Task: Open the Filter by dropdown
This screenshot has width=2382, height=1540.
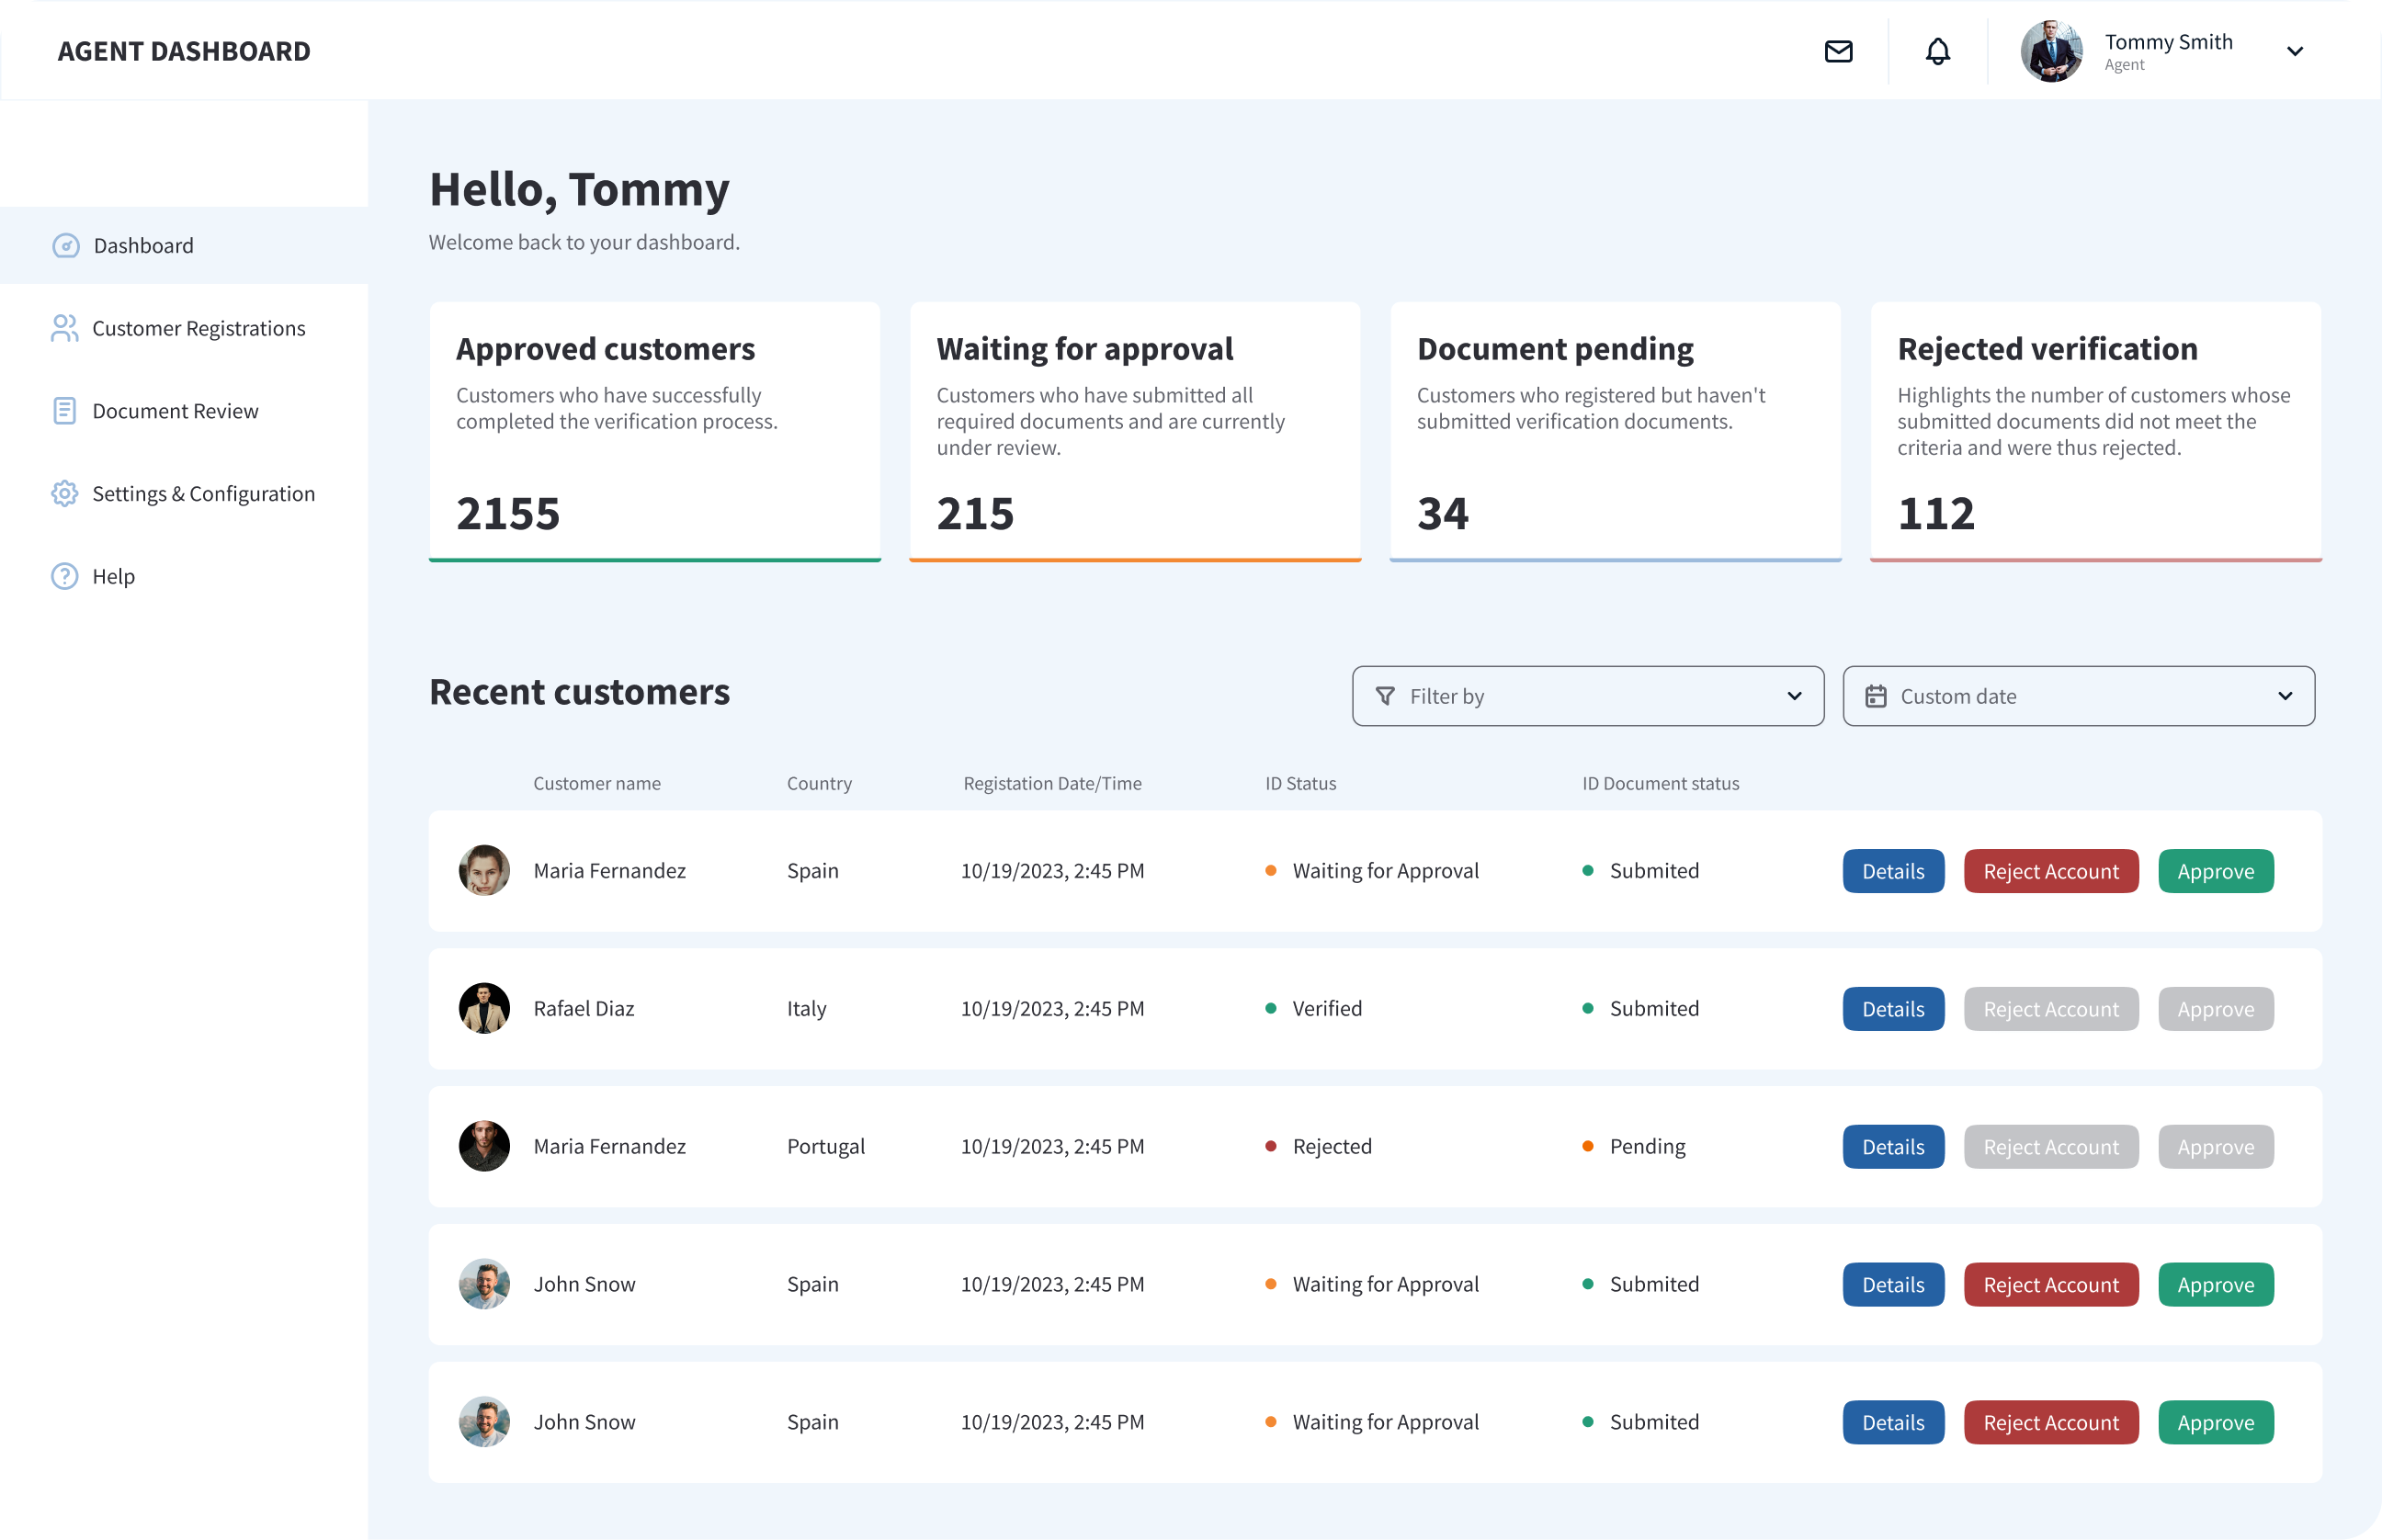Action: [1587, 696]
